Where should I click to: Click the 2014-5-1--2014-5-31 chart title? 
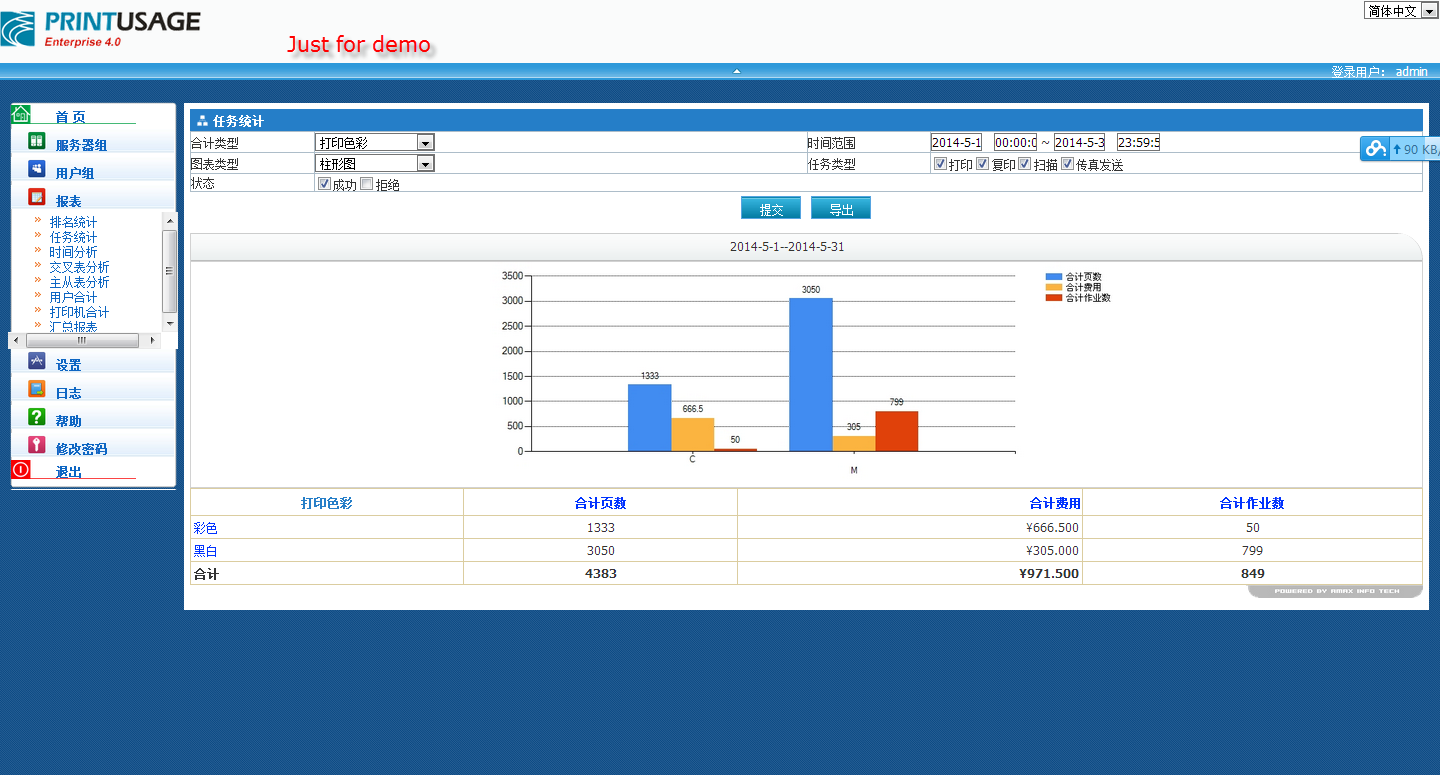[x=787, y=246]
